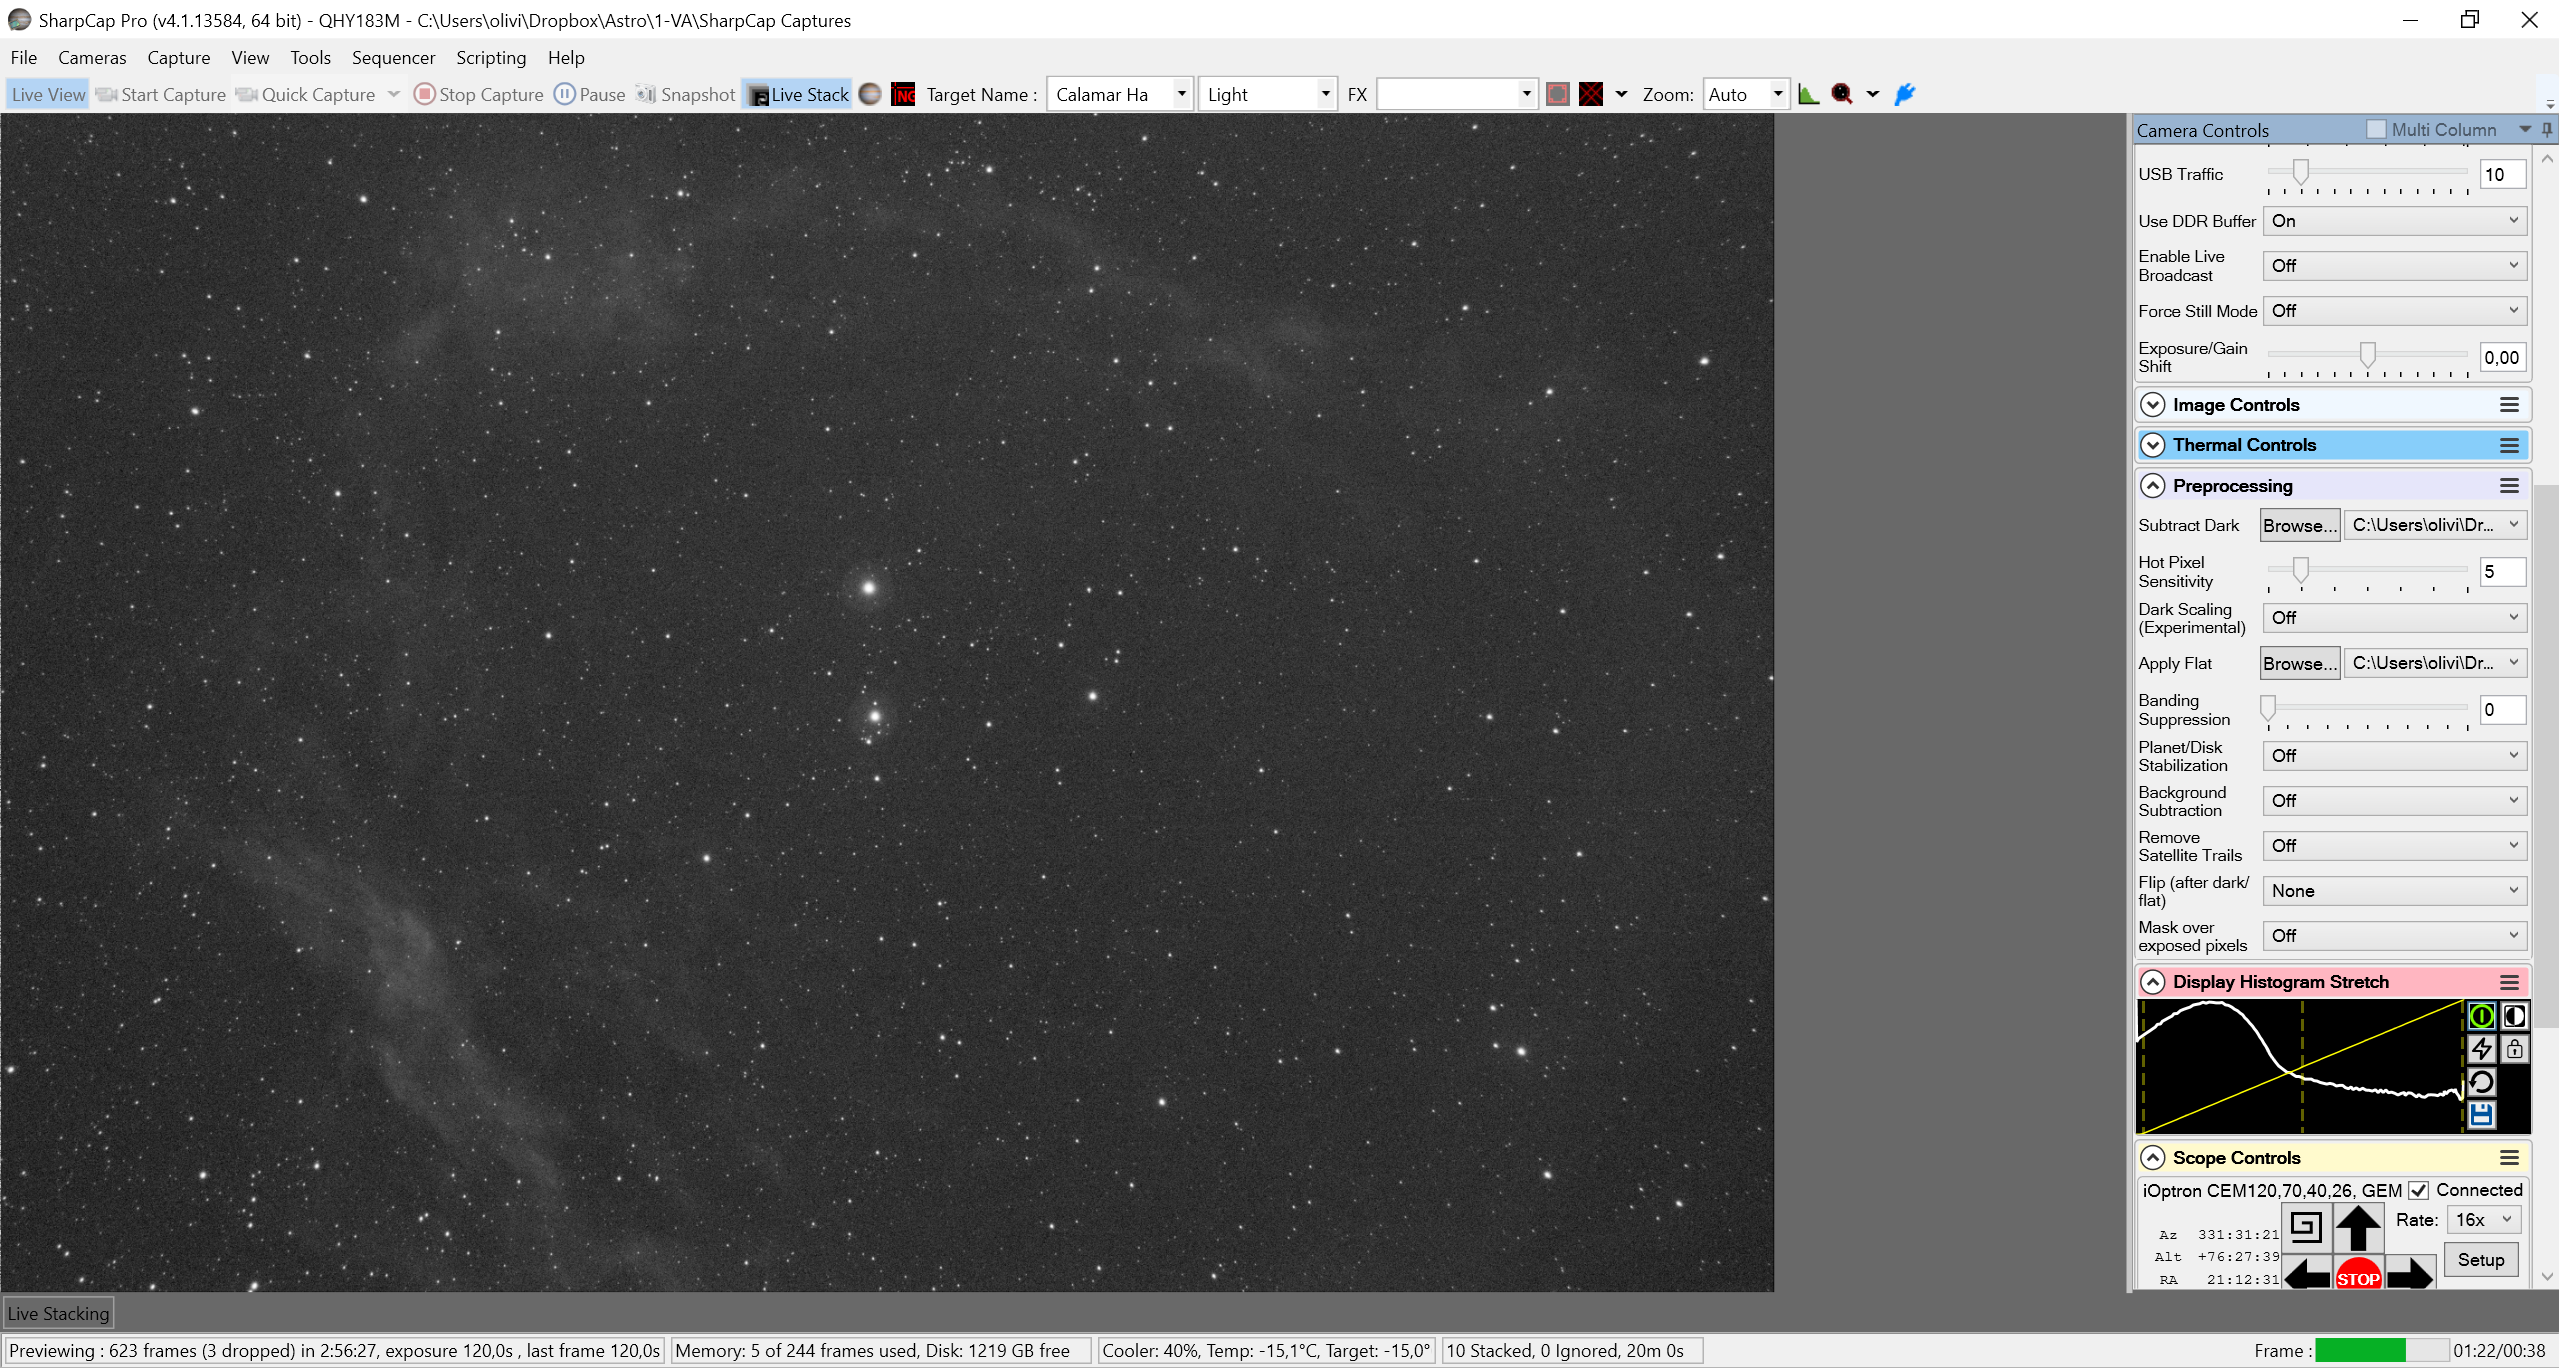2559x1368 pixels.
Task: Uncheck the mount Connected checkbox
Action: click(x=2418, y=1190)
